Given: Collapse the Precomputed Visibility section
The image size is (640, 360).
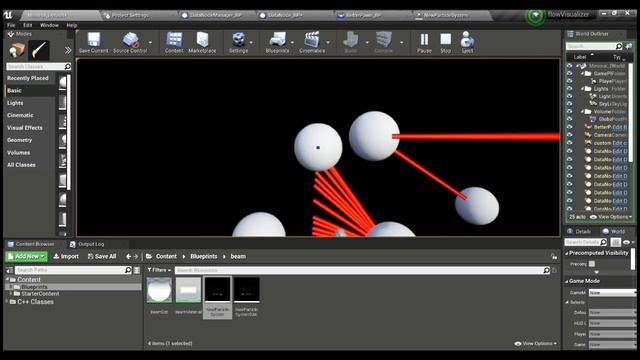Looking at the screenshot, I should [567, 253].
